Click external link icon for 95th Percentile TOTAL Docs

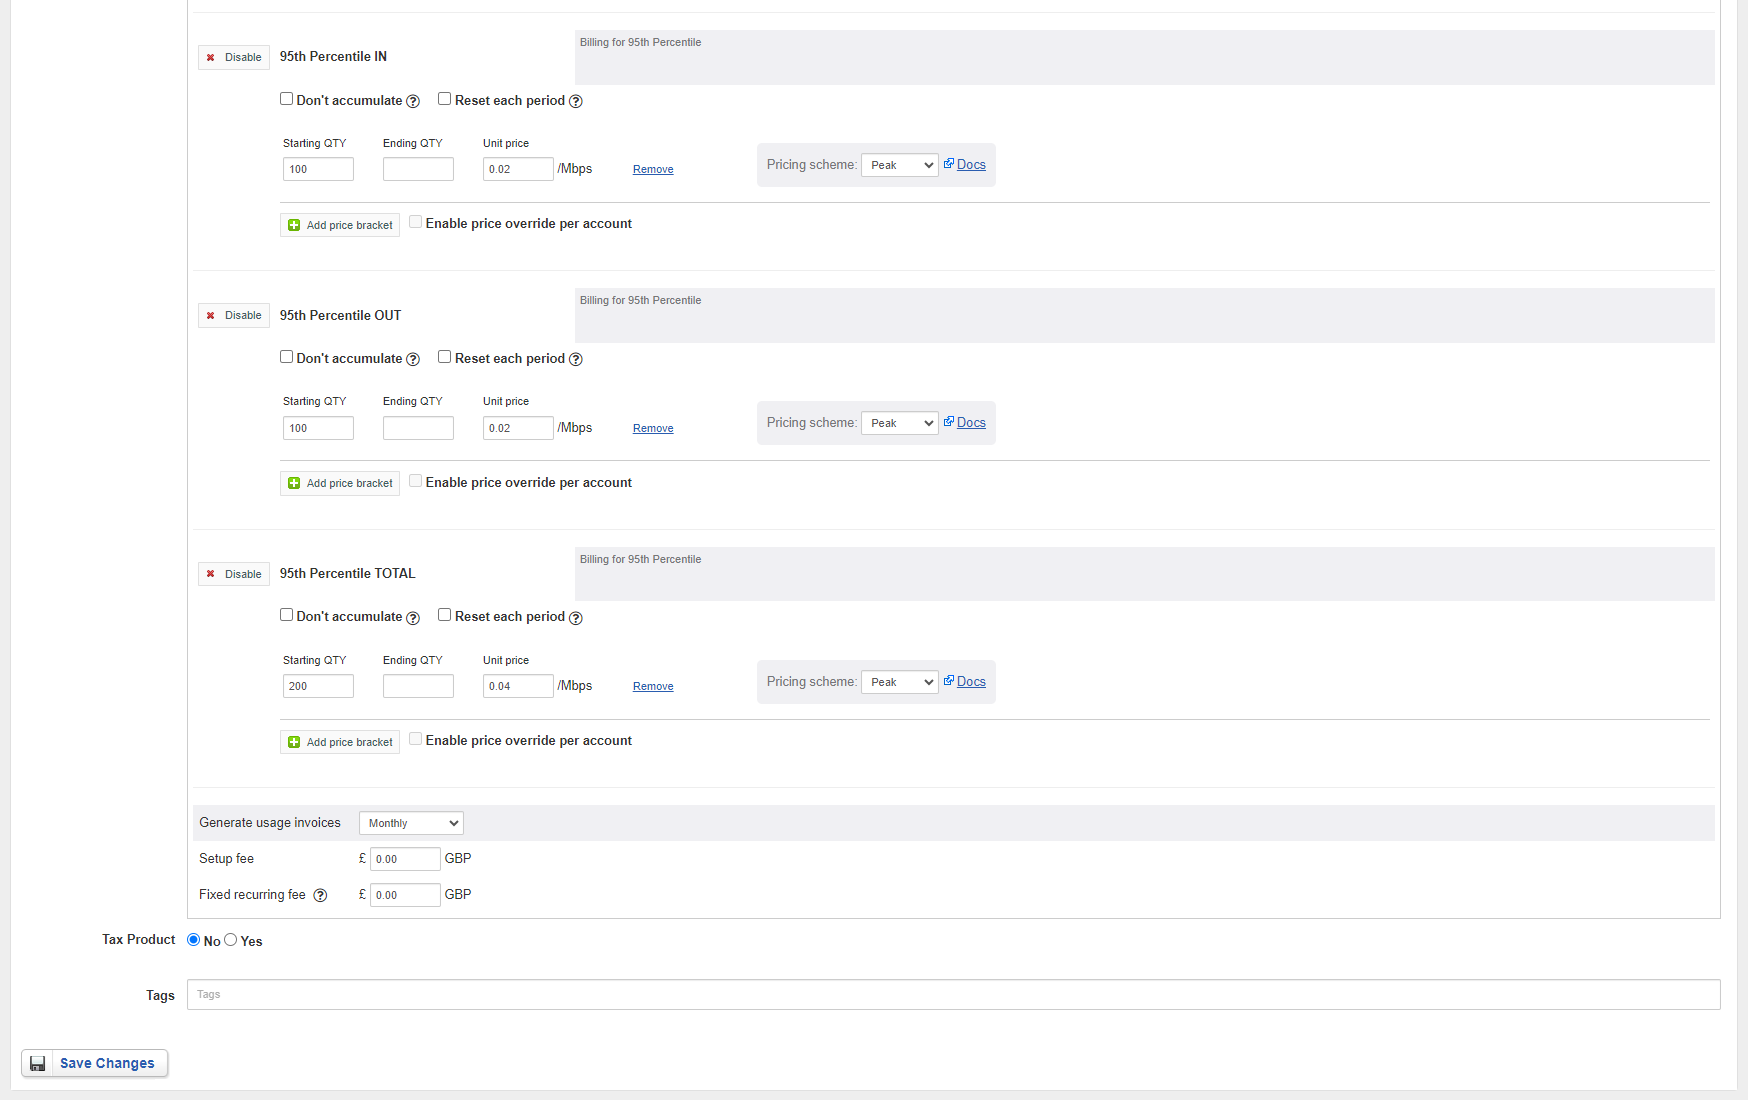tap(949, 680)
